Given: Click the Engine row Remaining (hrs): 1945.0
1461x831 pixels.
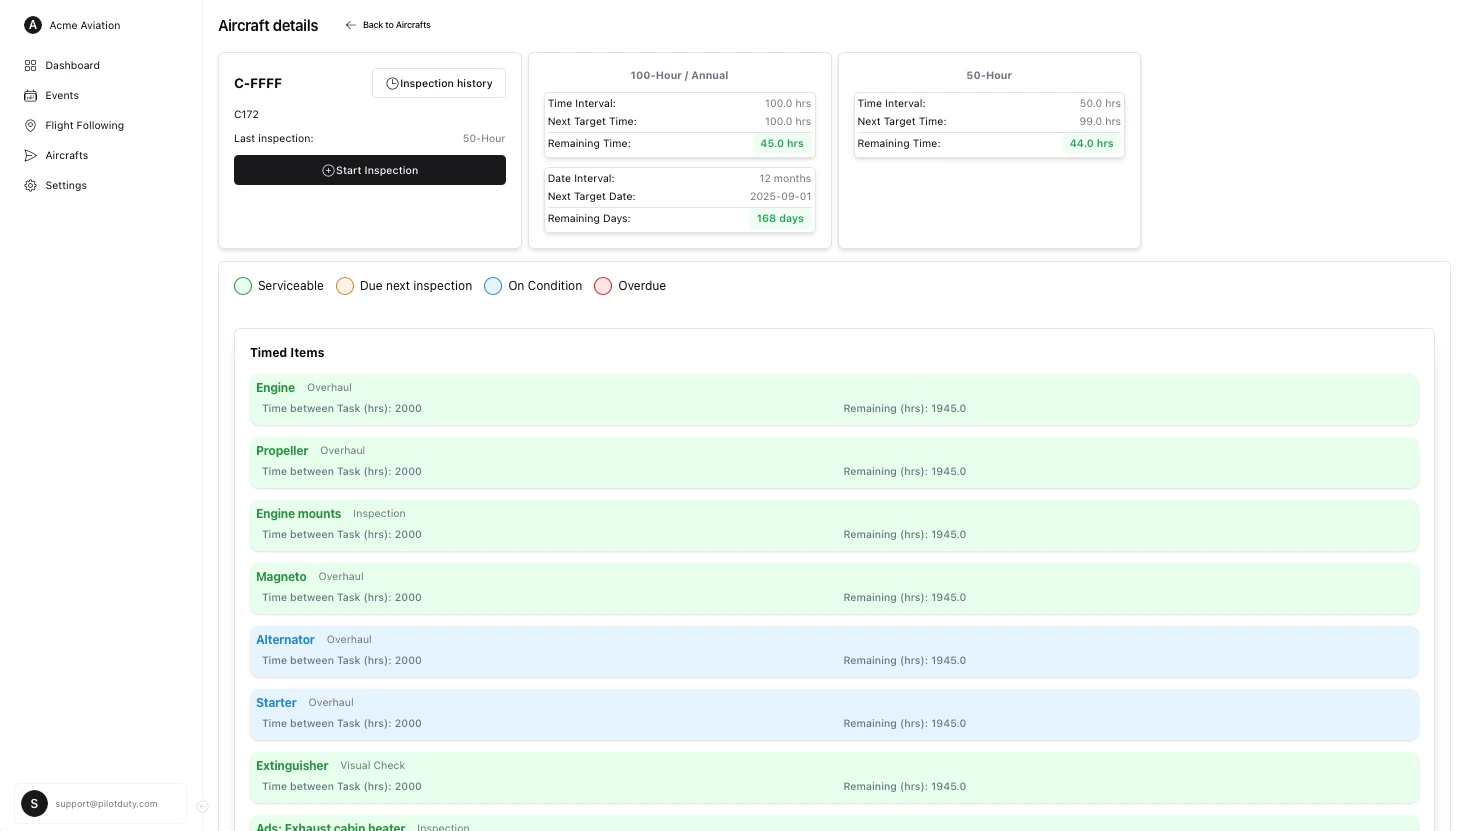Looking at the screenshot, I should coord(904,409).
